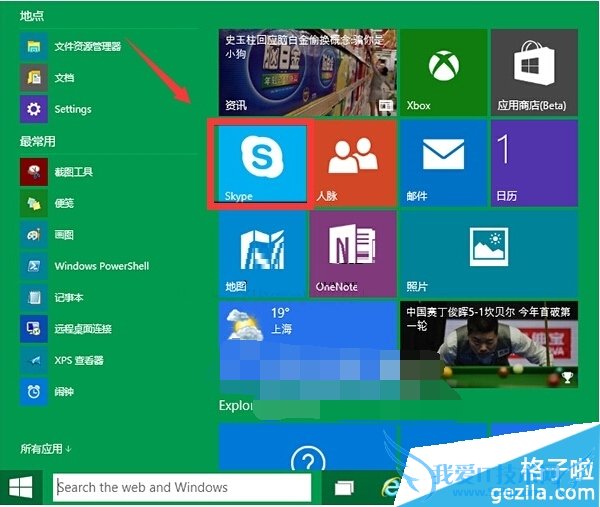Open the Xbox tile
This screenshot has height=507, width=600.
click(443, 72)
